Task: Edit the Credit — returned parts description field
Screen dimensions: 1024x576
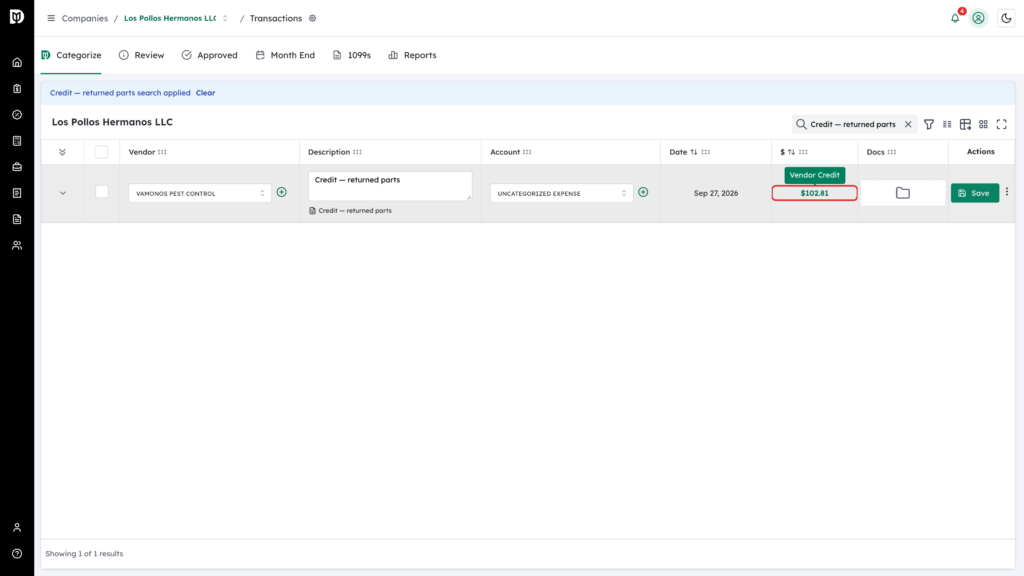Action: (x=390, y=185)
